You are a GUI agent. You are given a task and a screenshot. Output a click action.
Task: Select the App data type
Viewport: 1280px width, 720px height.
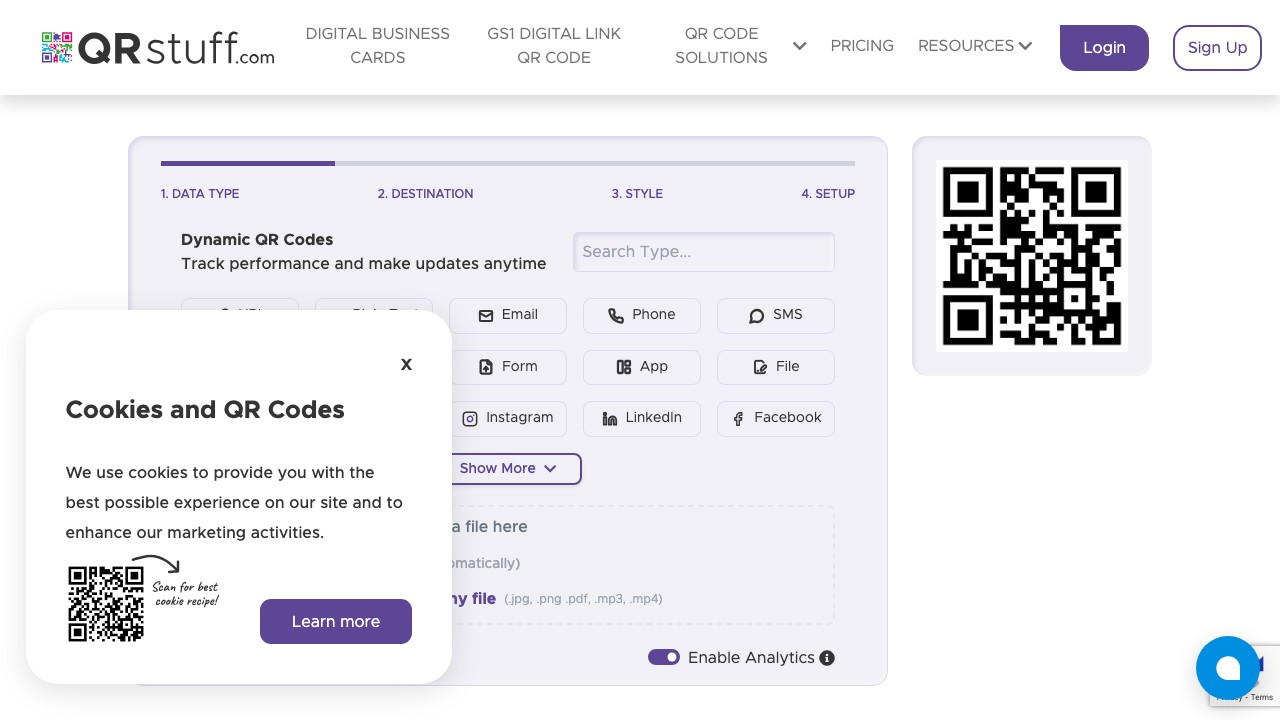(642, 367)
